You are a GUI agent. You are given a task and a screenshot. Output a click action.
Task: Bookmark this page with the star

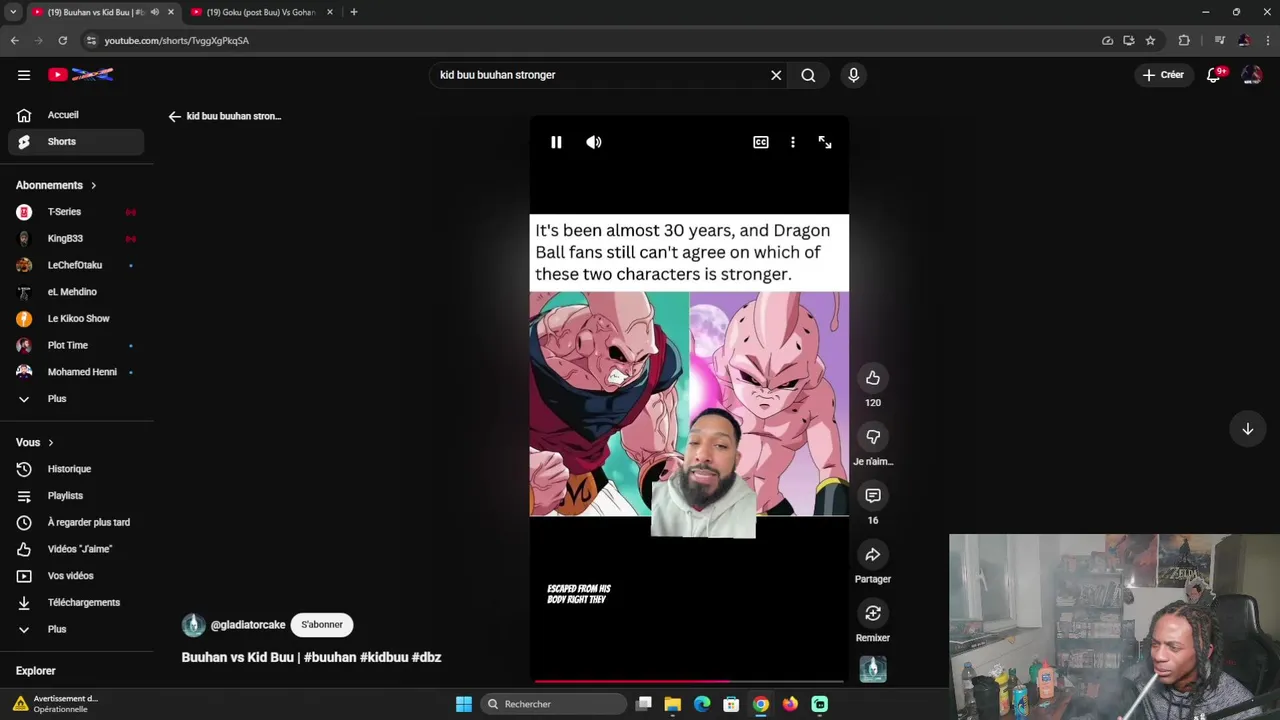point(1150,41)
